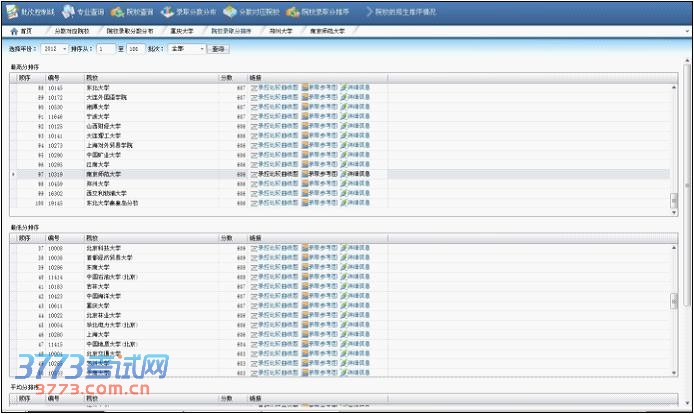Click the 院校查询 toolbar icon
Image resolution: width=694 pixels, height=414 pixels.
click(x=132, y=12)
